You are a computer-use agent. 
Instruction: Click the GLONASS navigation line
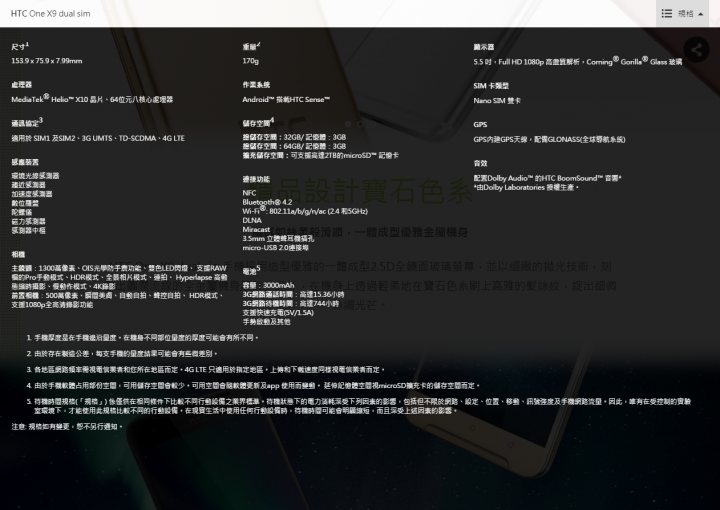click(549, 140)
